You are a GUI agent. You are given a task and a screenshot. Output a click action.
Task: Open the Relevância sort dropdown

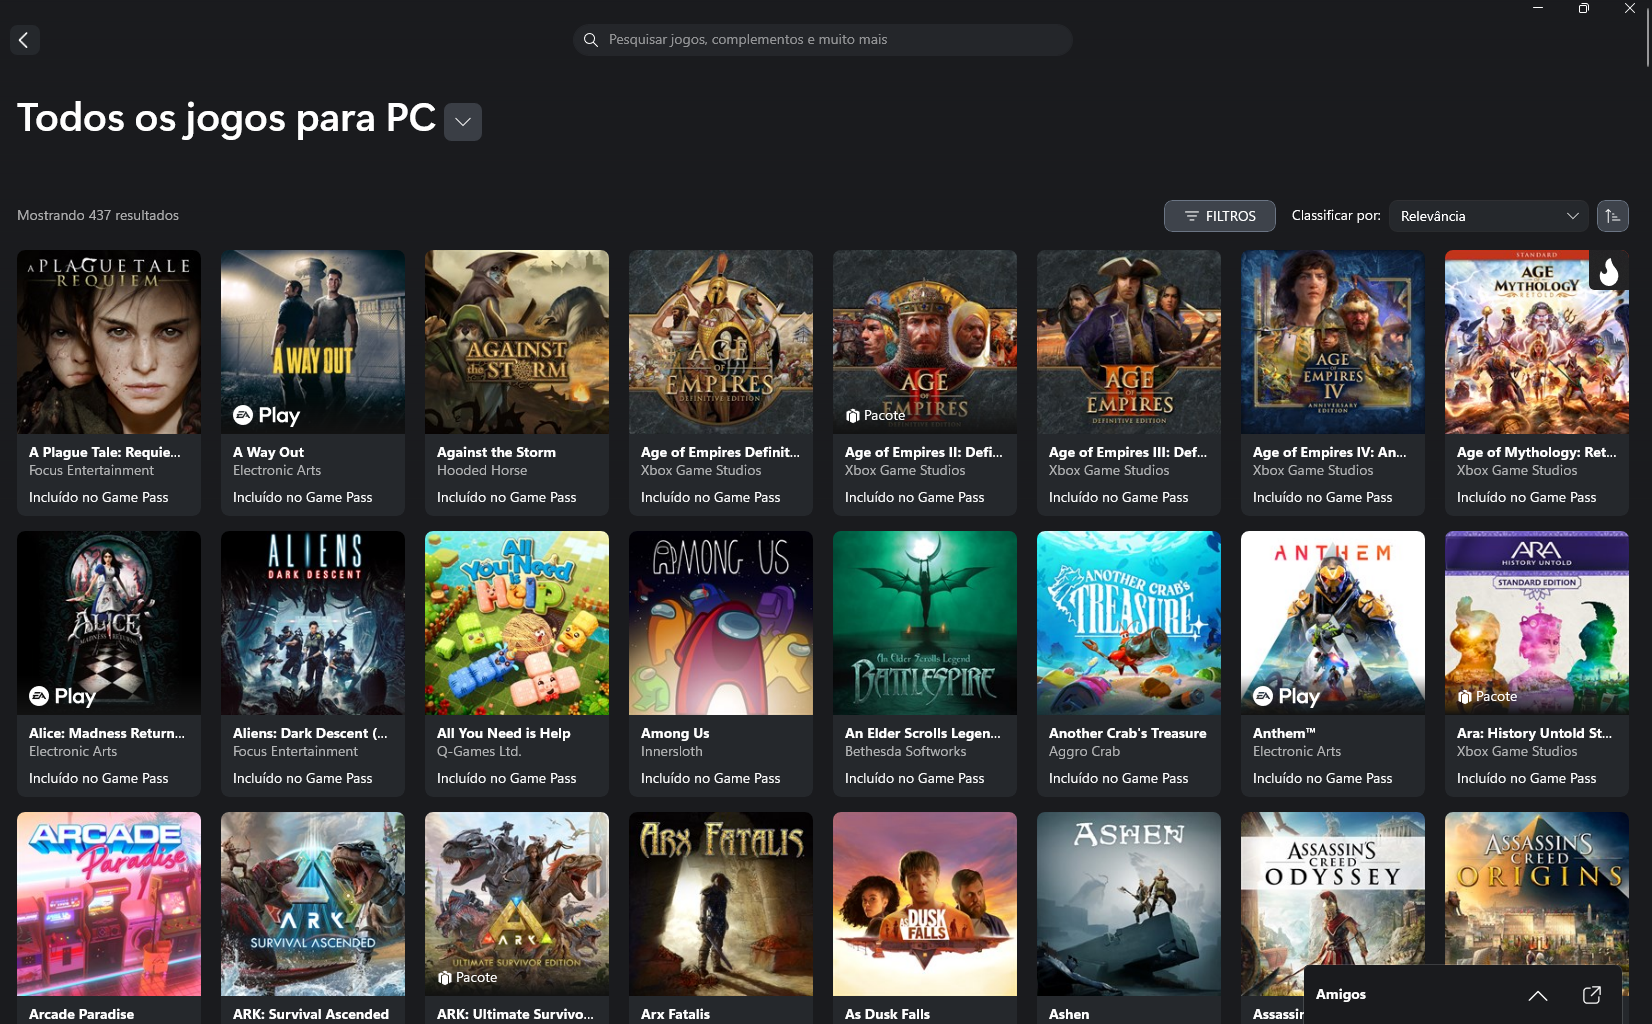[x=1488, y=216]
